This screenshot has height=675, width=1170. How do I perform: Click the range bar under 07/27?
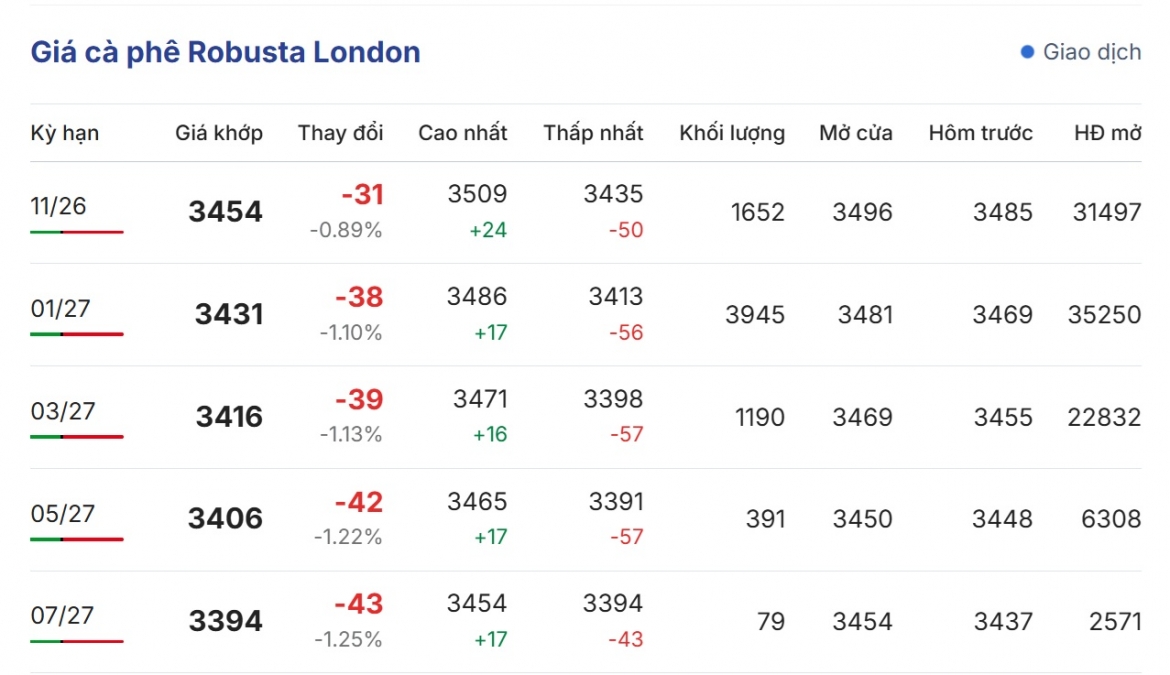(77, 641)
